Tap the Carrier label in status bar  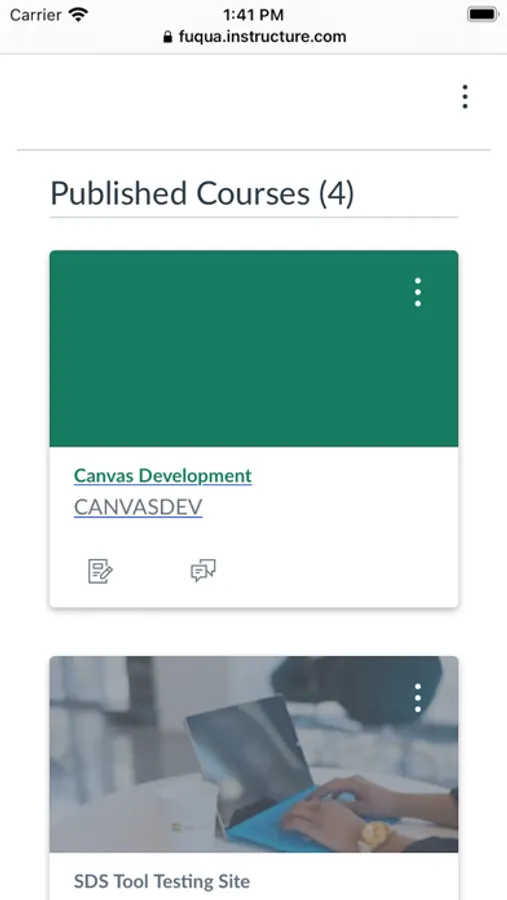(36, 14)
